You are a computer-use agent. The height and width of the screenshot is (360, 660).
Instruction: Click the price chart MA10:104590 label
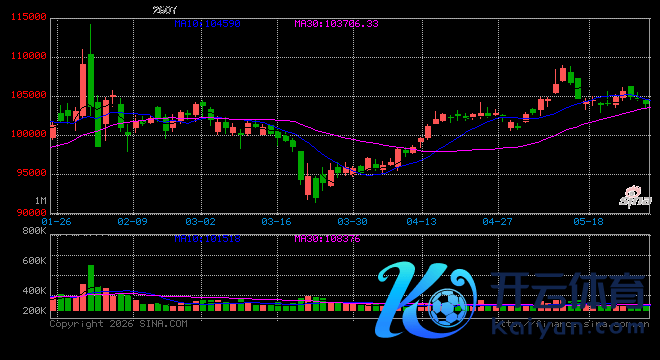207,24
